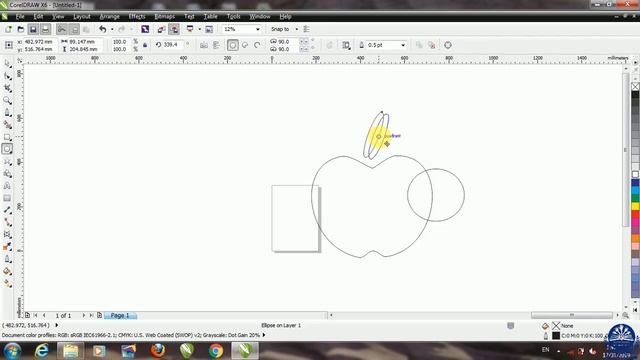Image resolution: width=640 pixels, height=360 pixels.
Task: Select the Color Eyedropper tool
Action: pos(7,247)
